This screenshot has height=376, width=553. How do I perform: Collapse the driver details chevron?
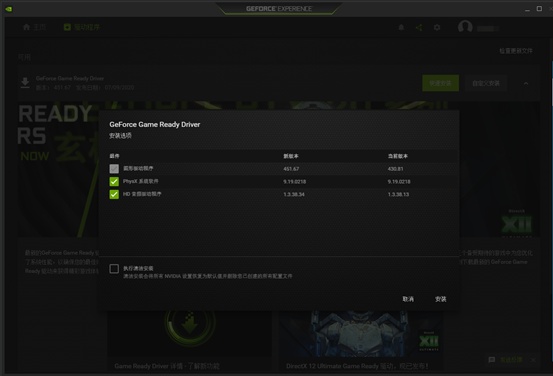click(x=526, y=83)
